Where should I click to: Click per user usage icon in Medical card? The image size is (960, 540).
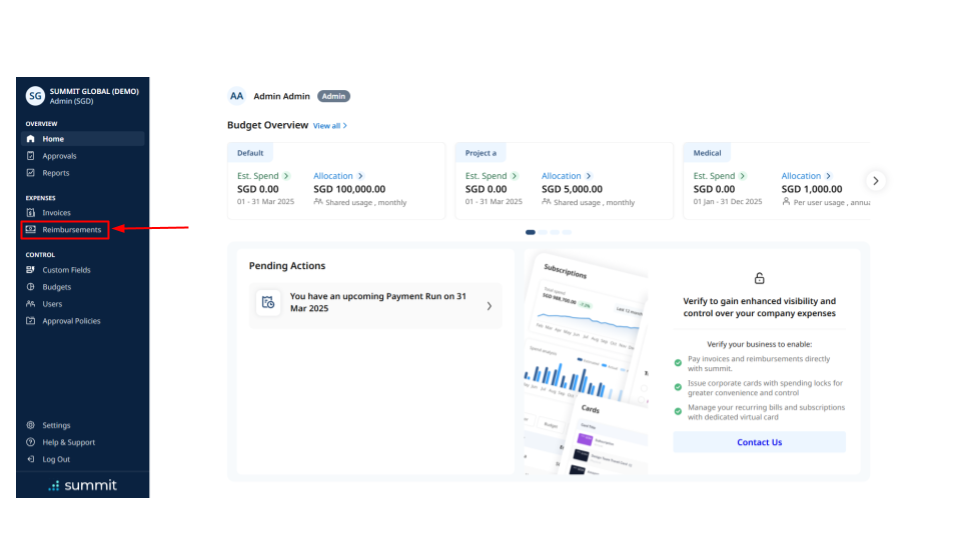pyautogui.click(x=786, y=201)
